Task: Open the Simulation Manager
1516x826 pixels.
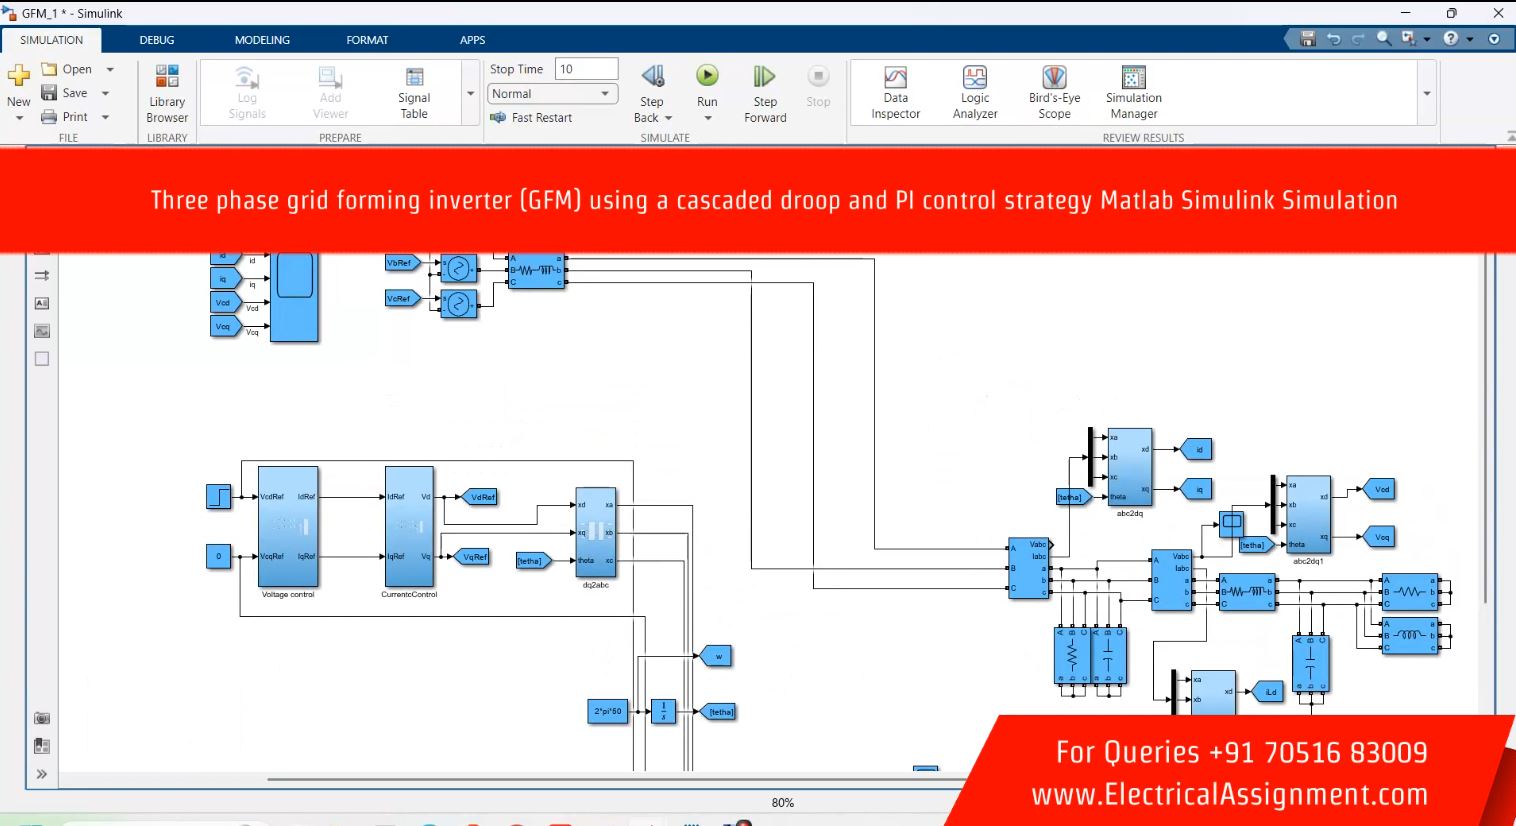Action: pos(1133,93)
